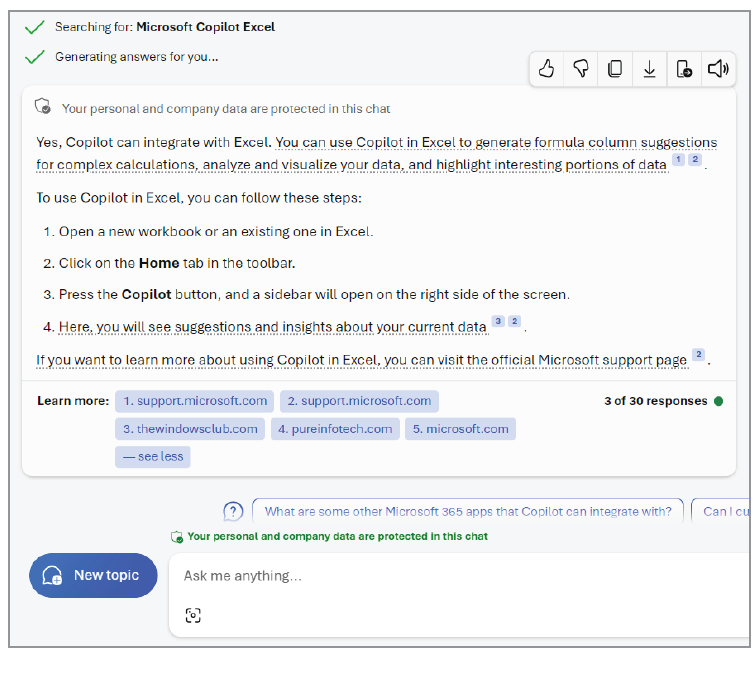Click the shield icon in data protection banner

(x=43, y=107)
